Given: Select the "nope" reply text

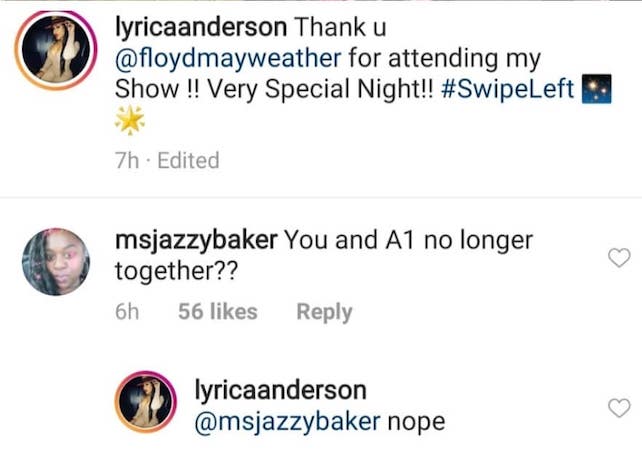Looking at the screenshot, I should (x=416, y=423).
